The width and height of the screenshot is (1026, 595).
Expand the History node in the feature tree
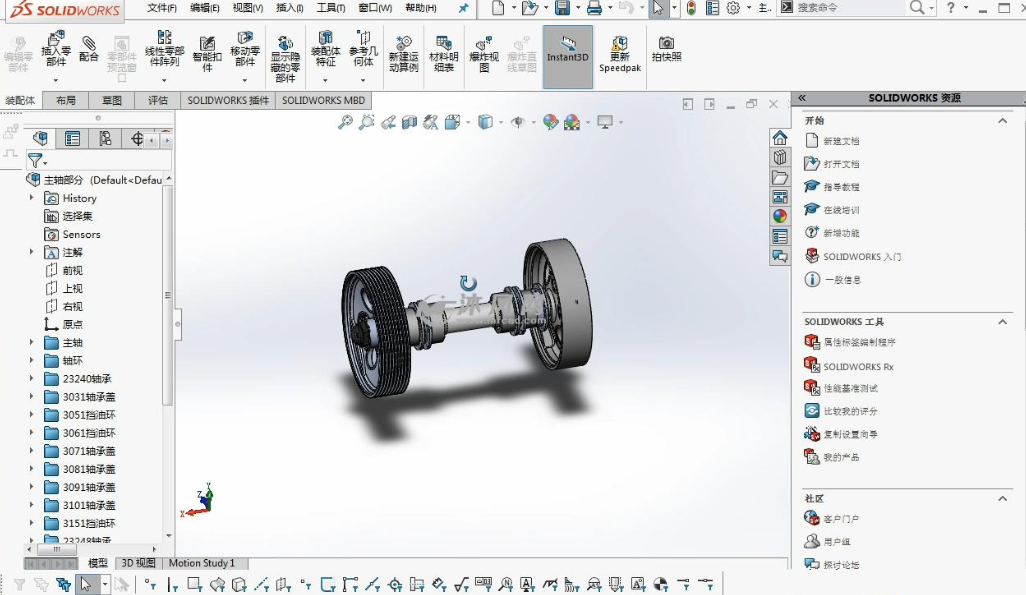tap(32, 198)
